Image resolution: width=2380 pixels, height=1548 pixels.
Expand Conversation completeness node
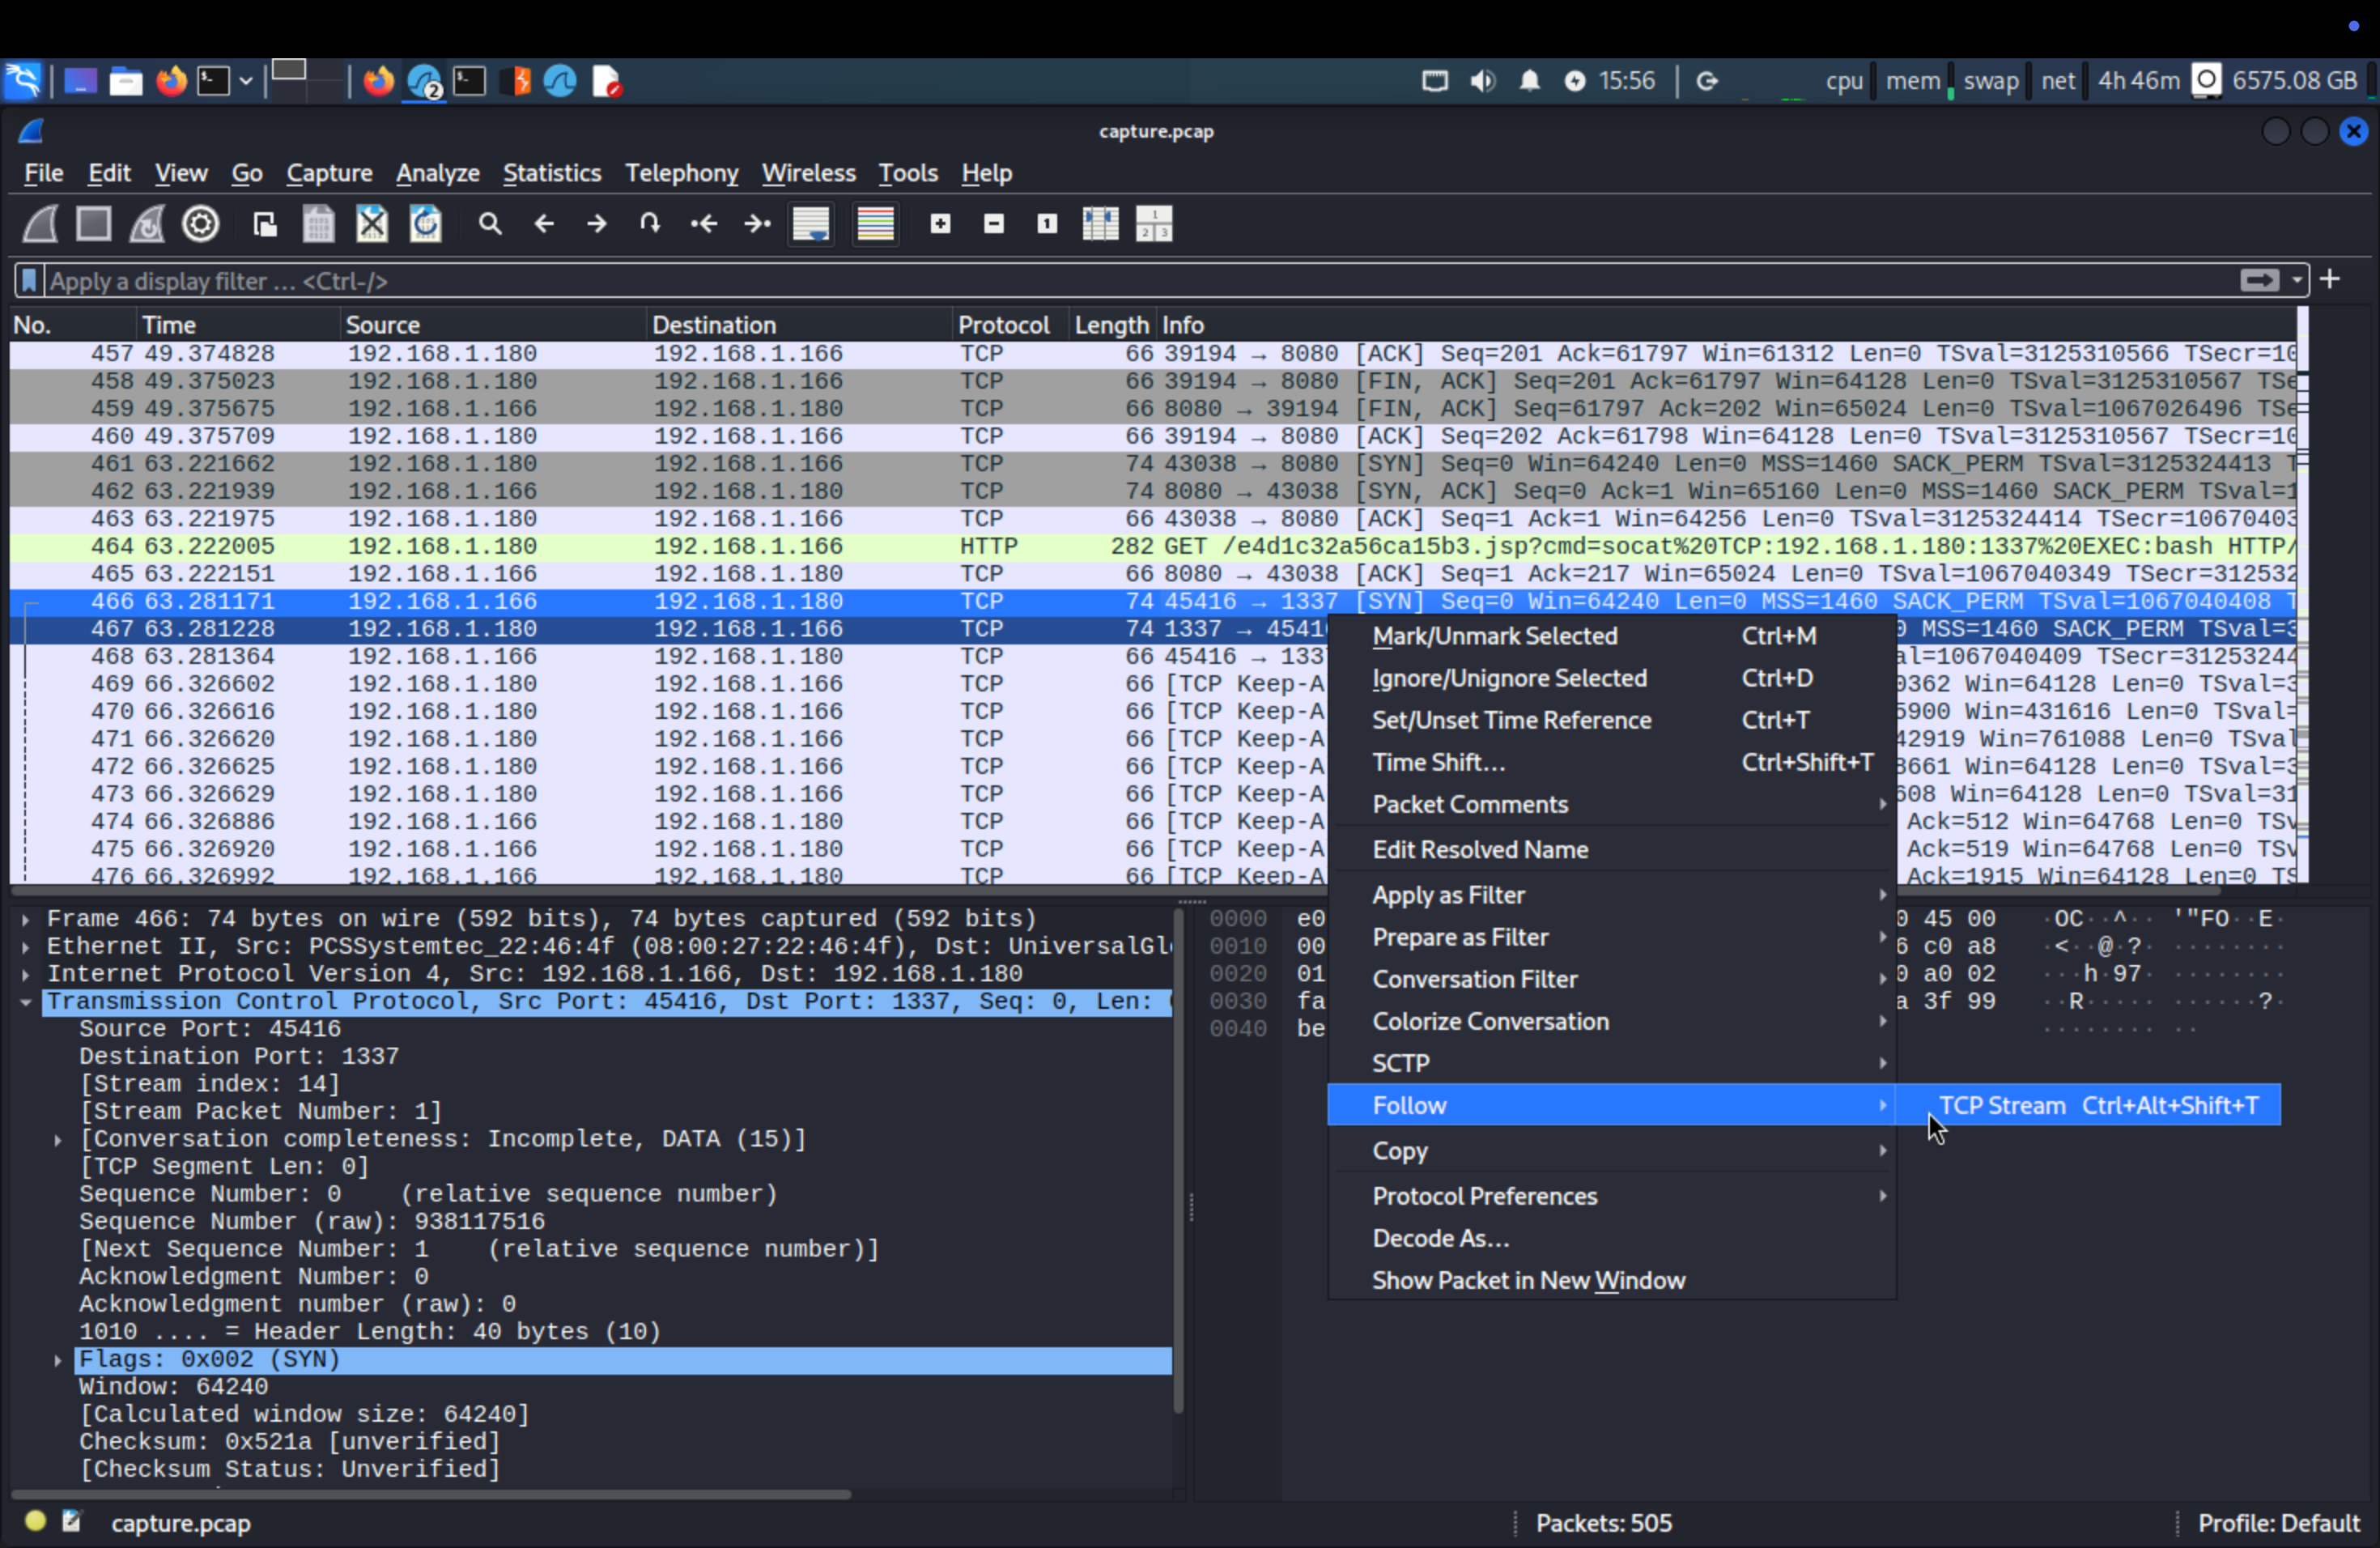58,1139
